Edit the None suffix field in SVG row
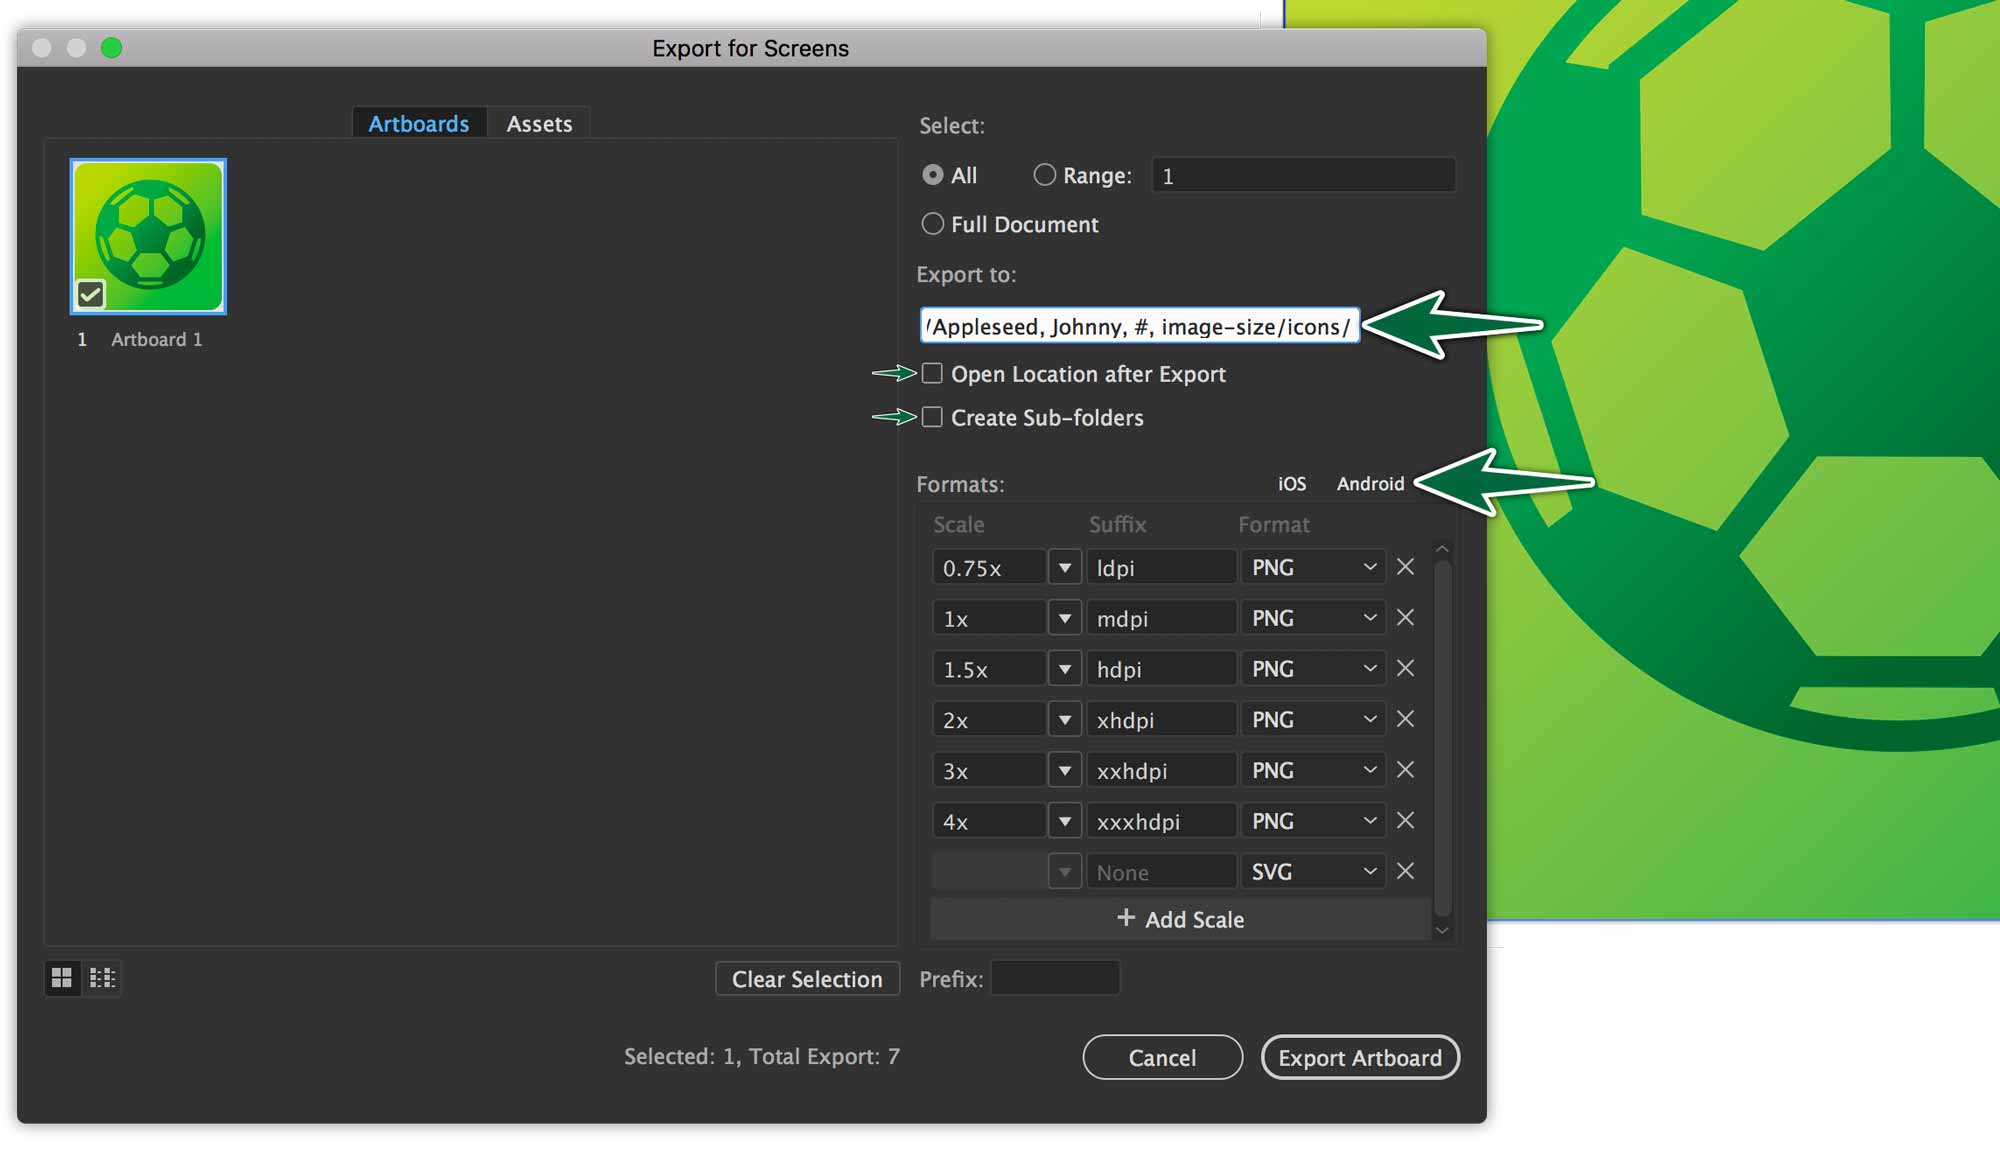Image resolution: width=2000 pixels, height=1152 pixels. tap(1161, 872)
